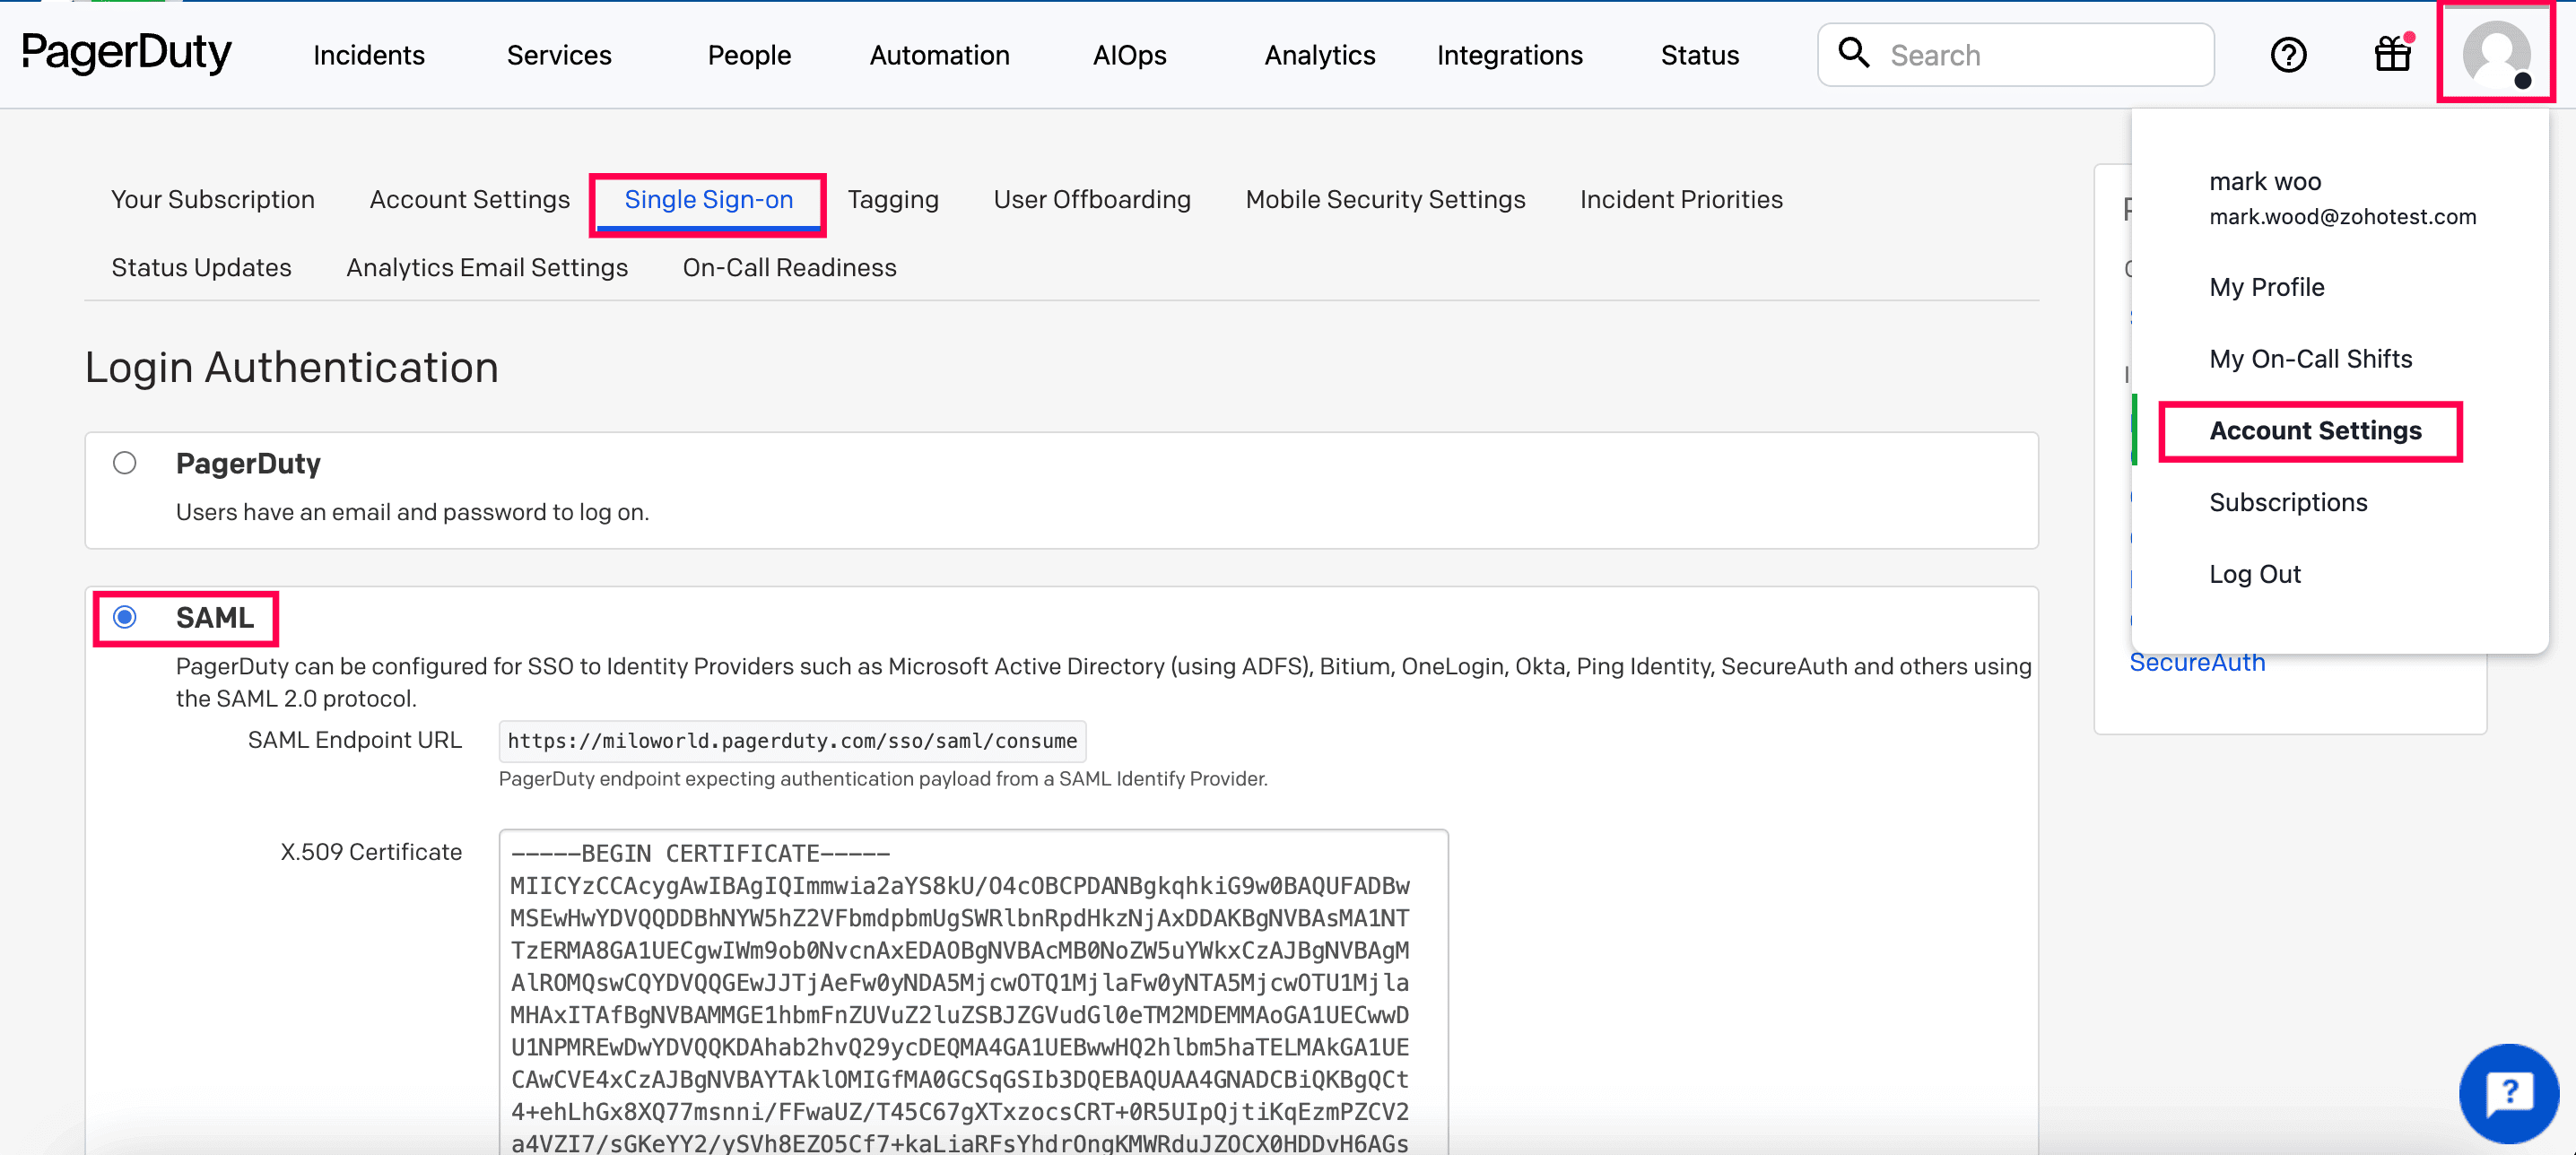Open the gift what's new icon

click(x=2393, y=54)
